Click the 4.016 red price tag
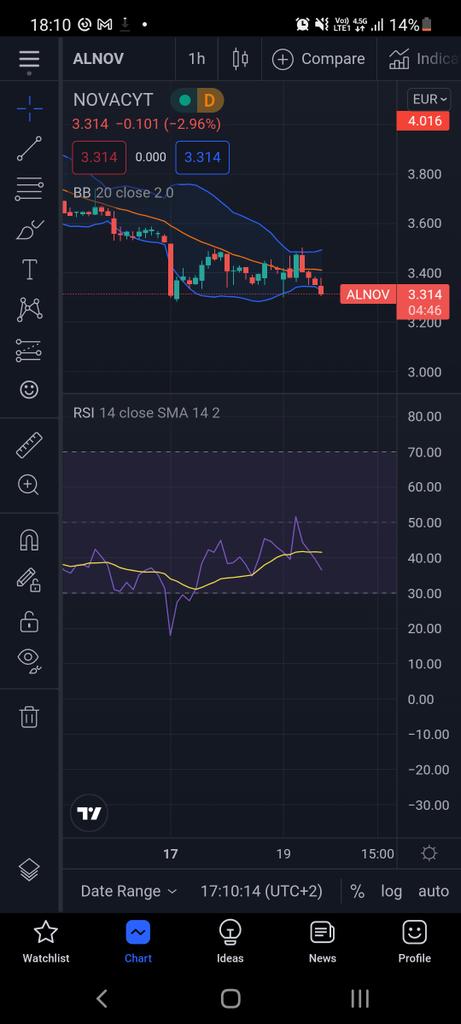 pyautogui.click(x=423, y=121)
